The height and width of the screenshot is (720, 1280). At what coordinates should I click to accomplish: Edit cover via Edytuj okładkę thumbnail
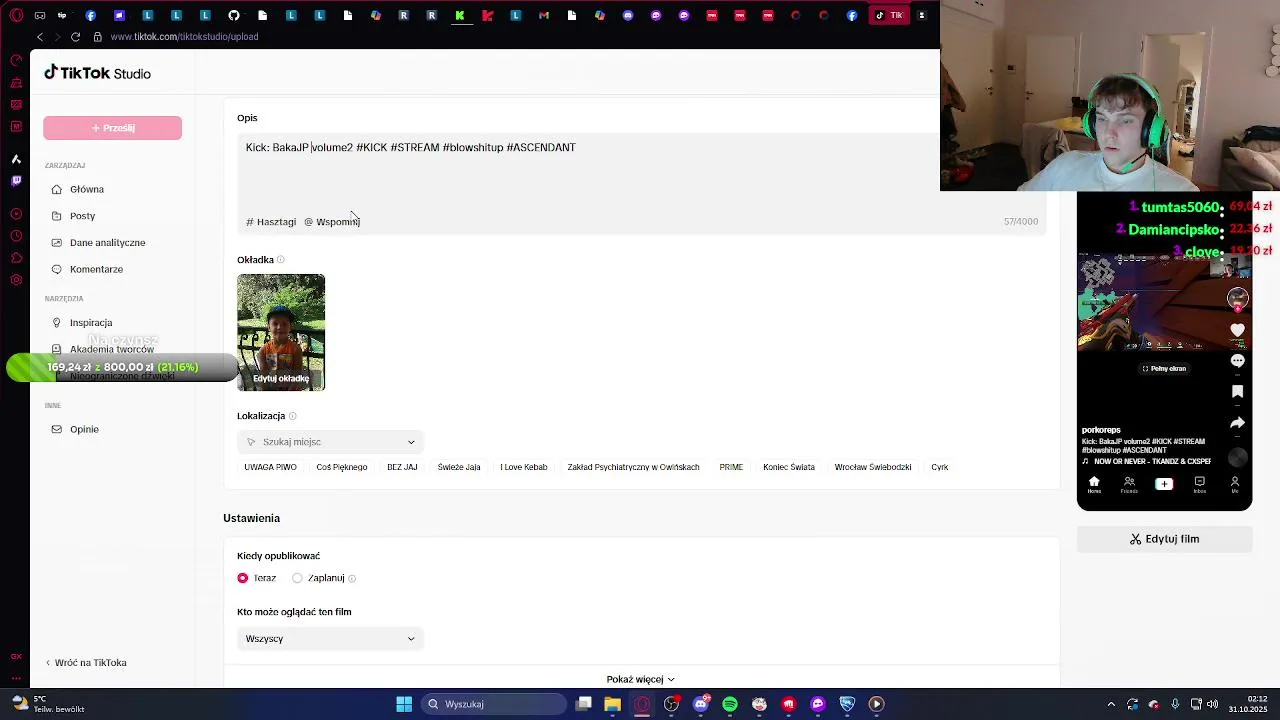coord(281,332)
